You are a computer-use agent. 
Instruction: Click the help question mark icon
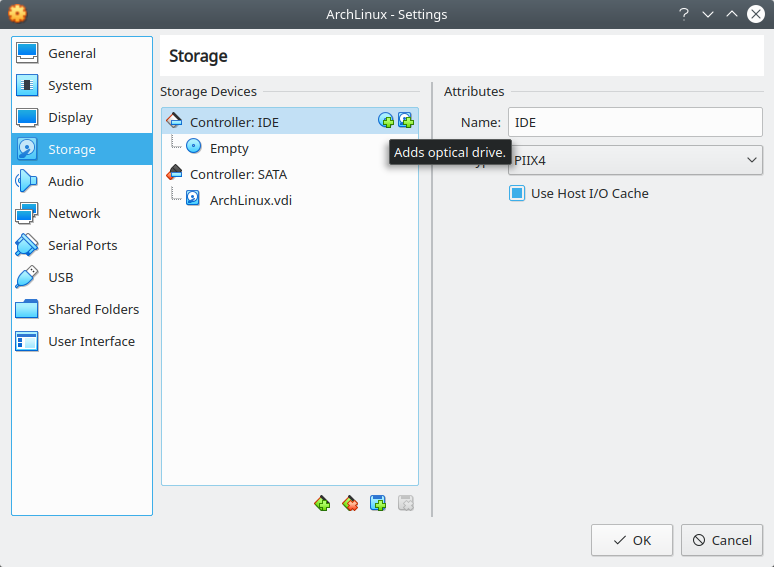[684, 14]
